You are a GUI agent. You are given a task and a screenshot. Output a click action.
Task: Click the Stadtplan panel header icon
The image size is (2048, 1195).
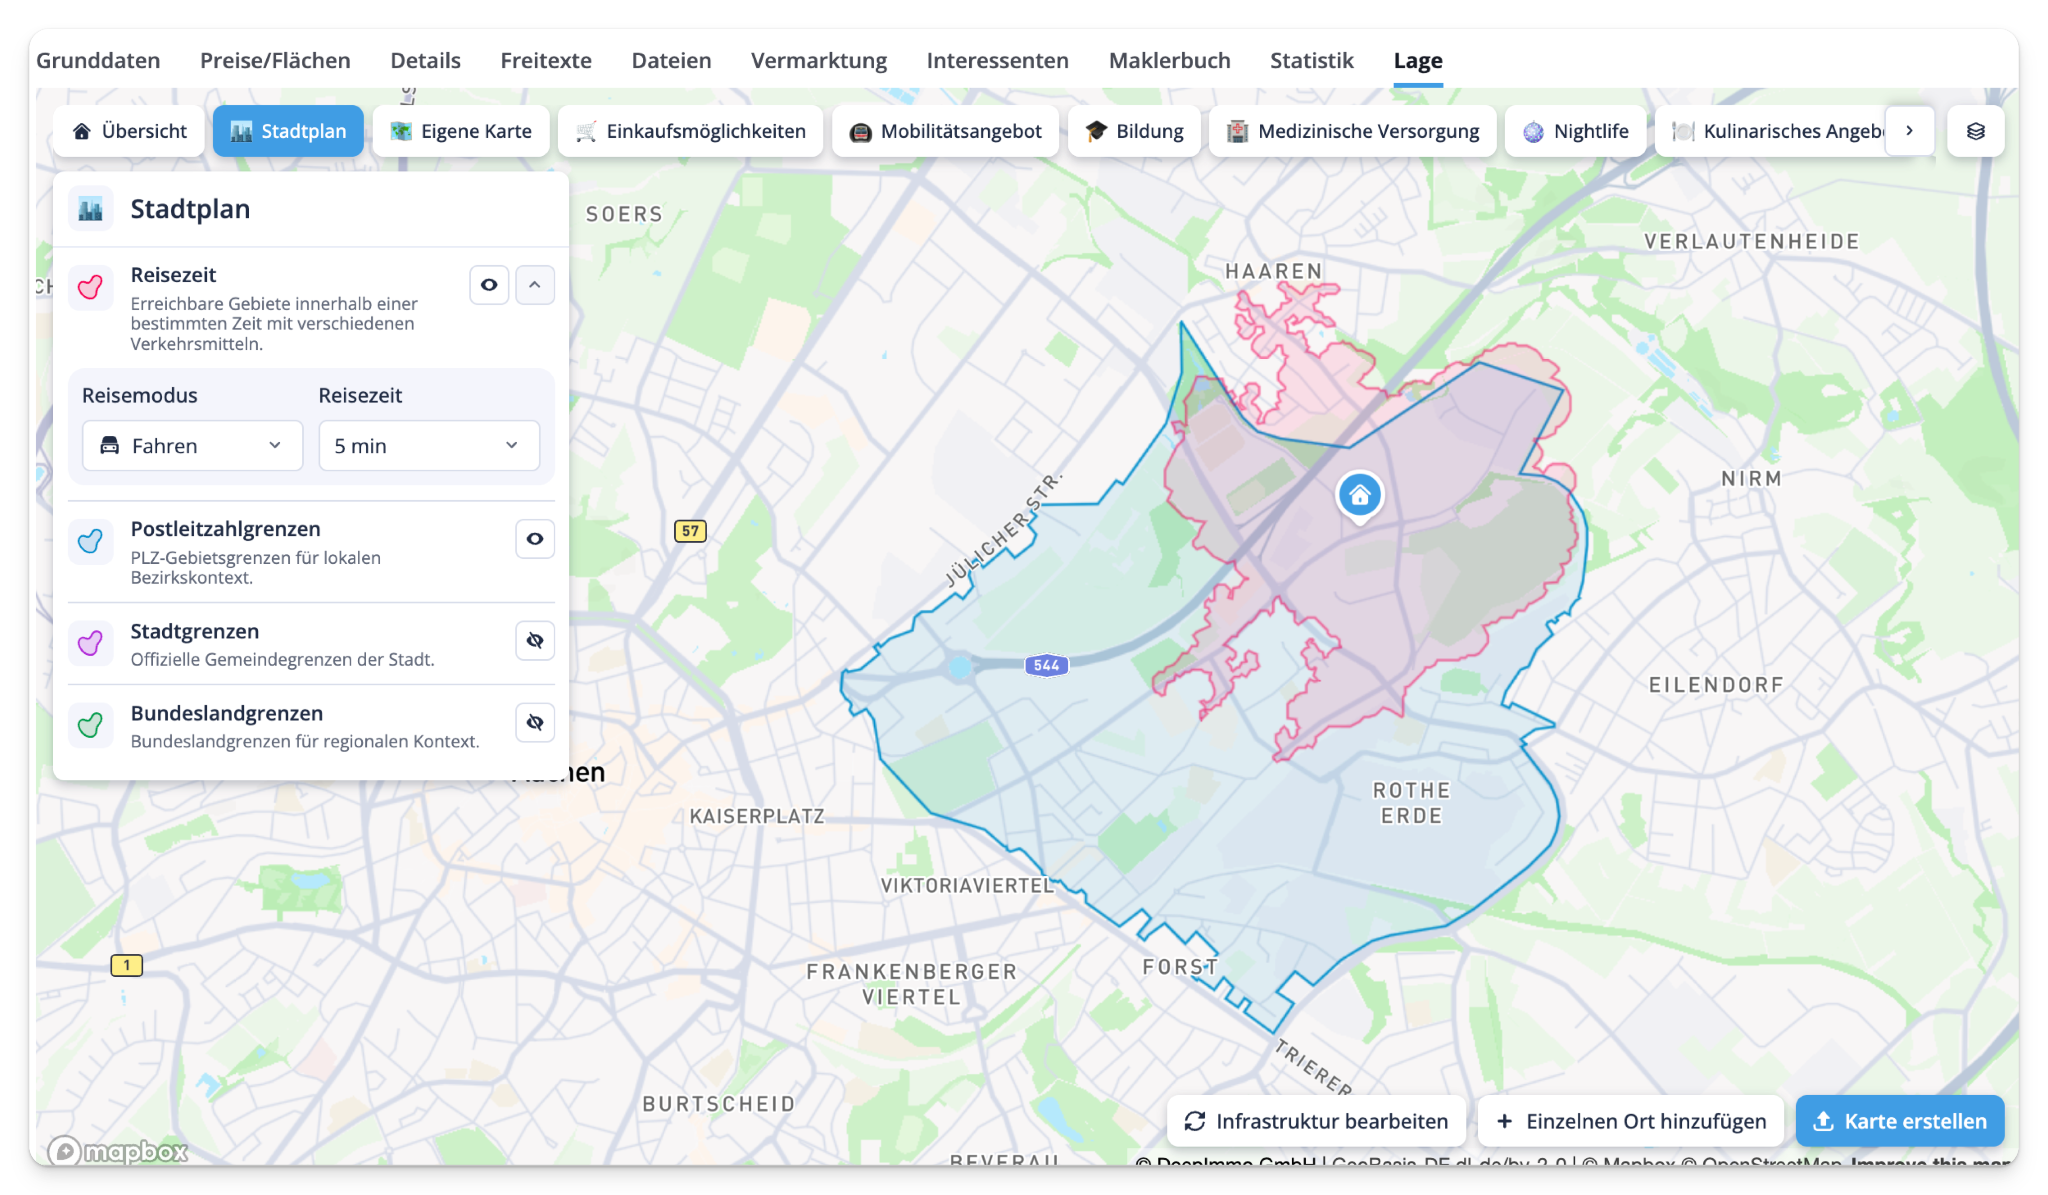click(x=91, y=209)
